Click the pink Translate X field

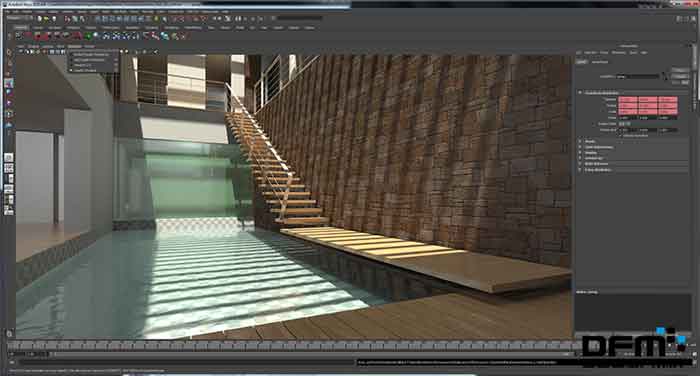628,99
